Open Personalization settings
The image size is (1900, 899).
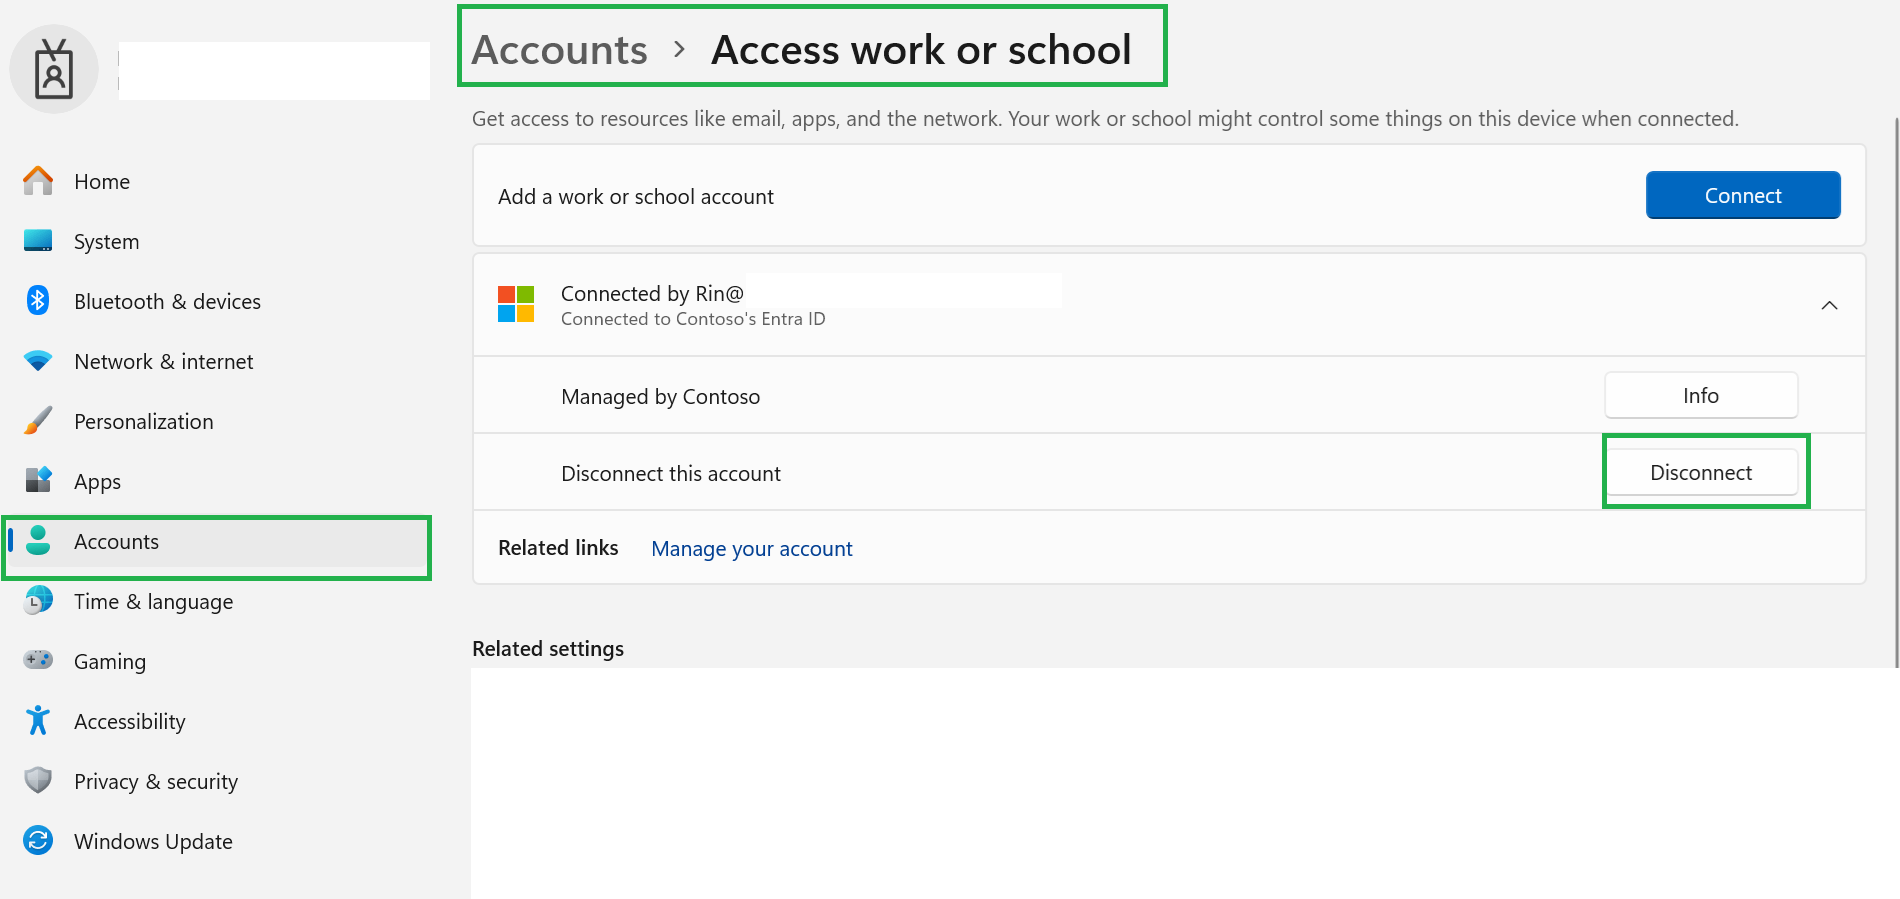(x=218, y=421)
